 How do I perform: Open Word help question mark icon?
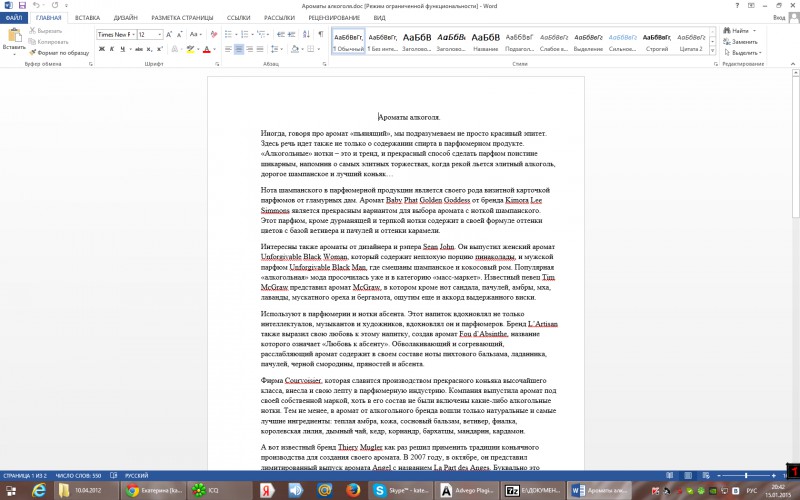point(737,5)
